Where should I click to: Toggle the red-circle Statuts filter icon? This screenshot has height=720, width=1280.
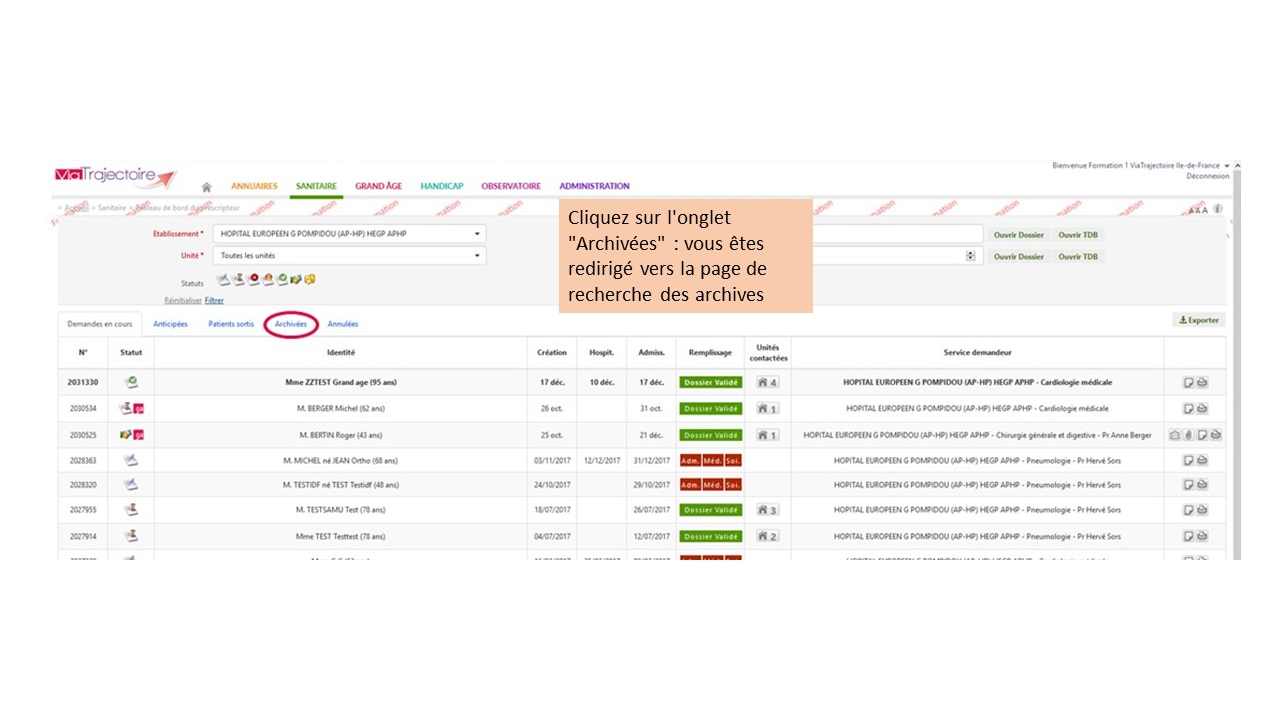254,279
